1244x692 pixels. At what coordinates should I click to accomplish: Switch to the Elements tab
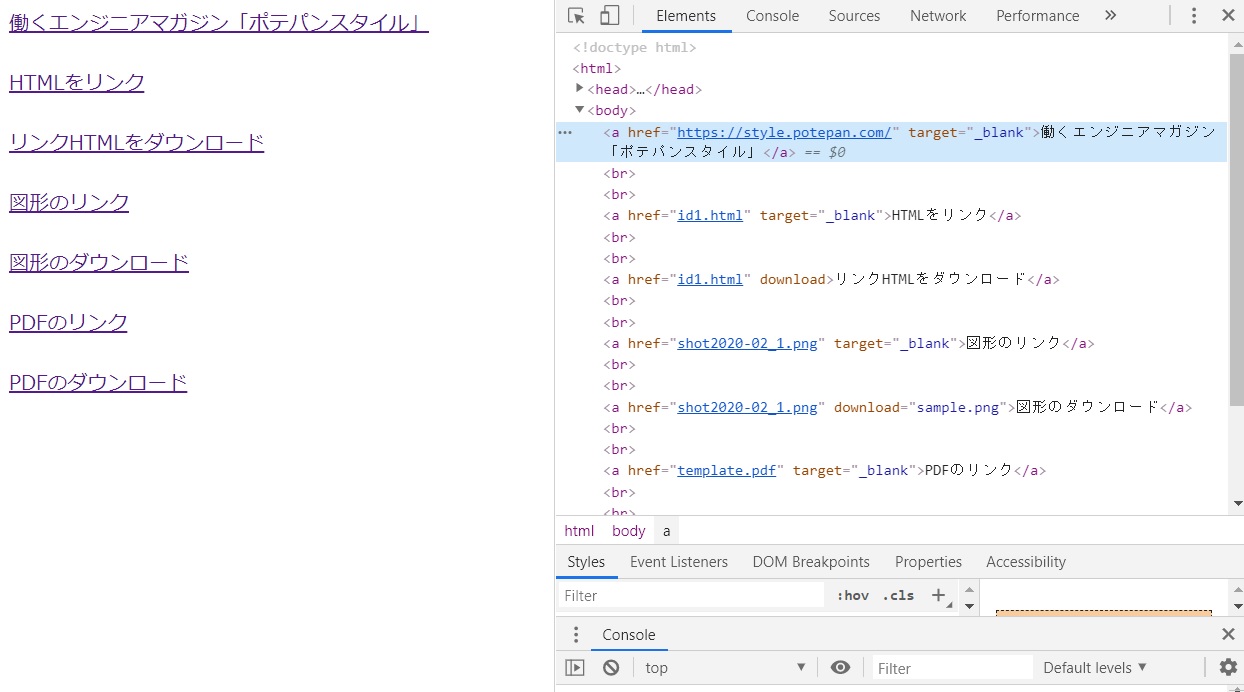pyautogui.click(x=686, y=16)
